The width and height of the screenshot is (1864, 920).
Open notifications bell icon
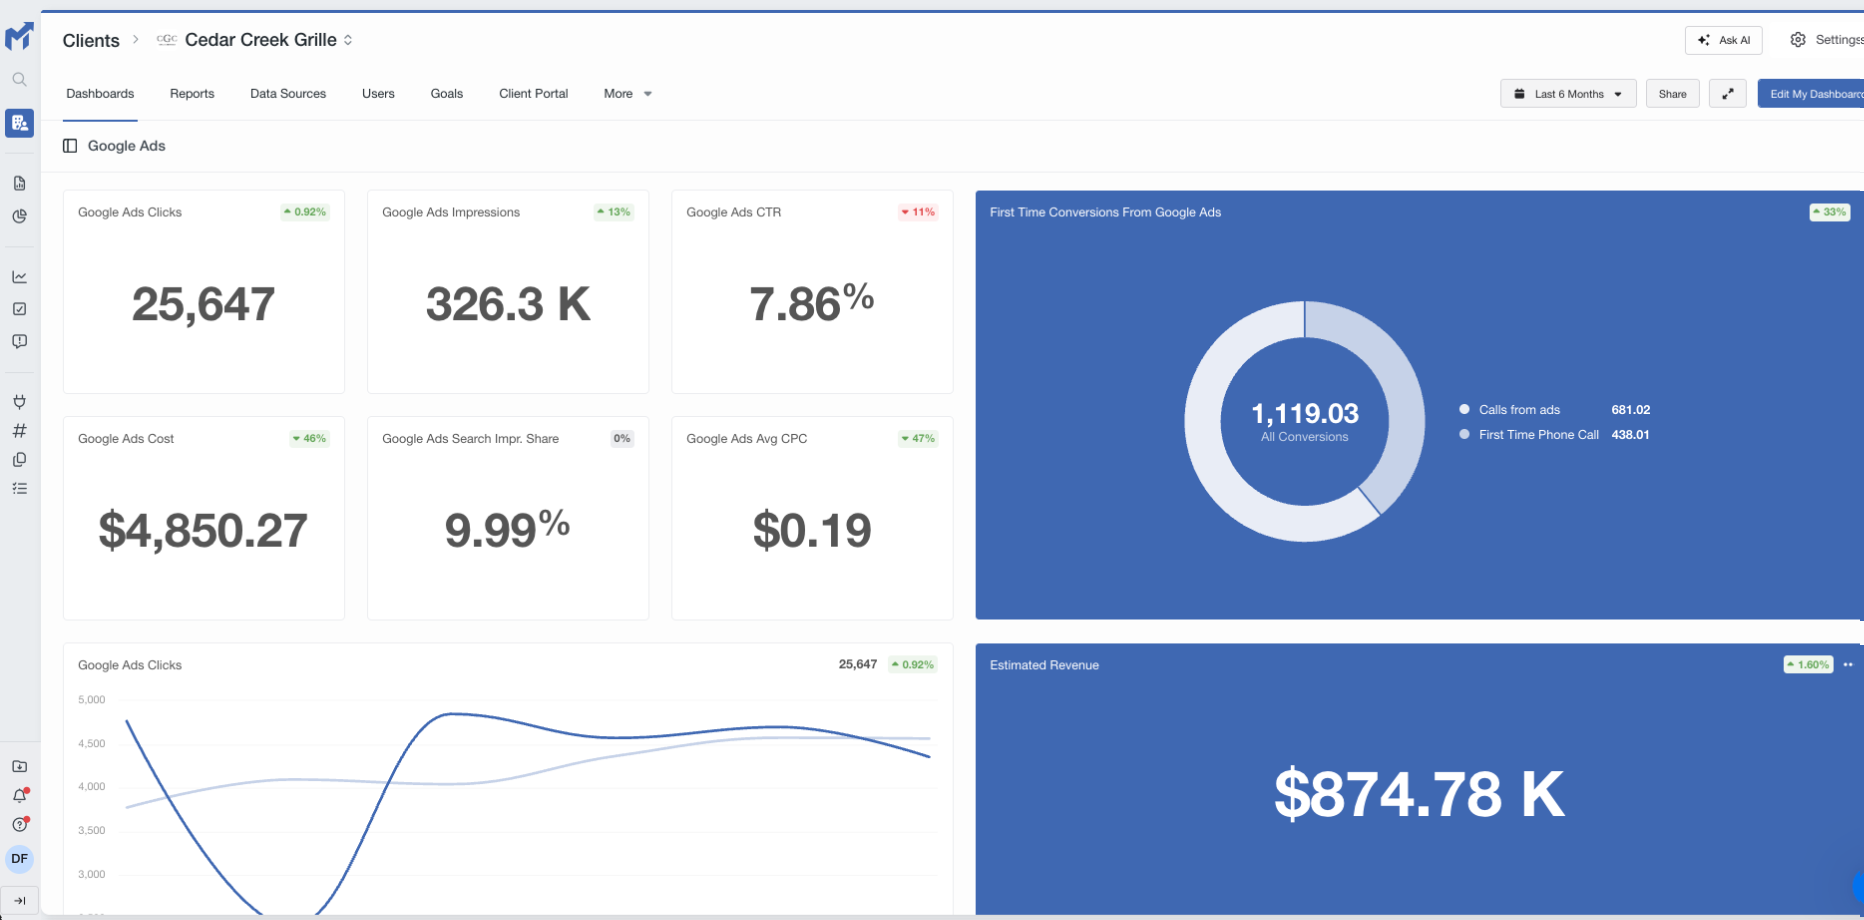[x=19, y=796]
